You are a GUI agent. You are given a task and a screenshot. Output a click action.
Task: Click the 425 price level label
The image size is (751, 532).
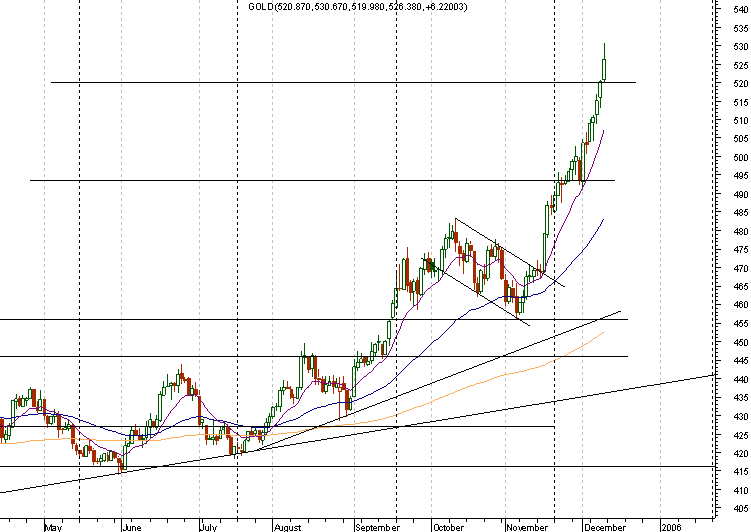coord(740,435)
